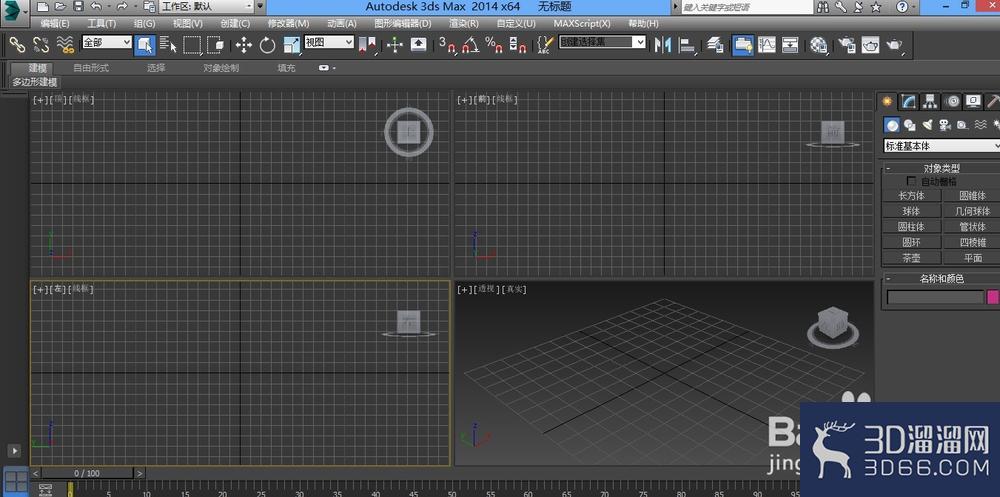Toggle the Spinner Snap icon
Viewport: 1000px width, 497px height.
pyautogui.click(x=517, y=45)
